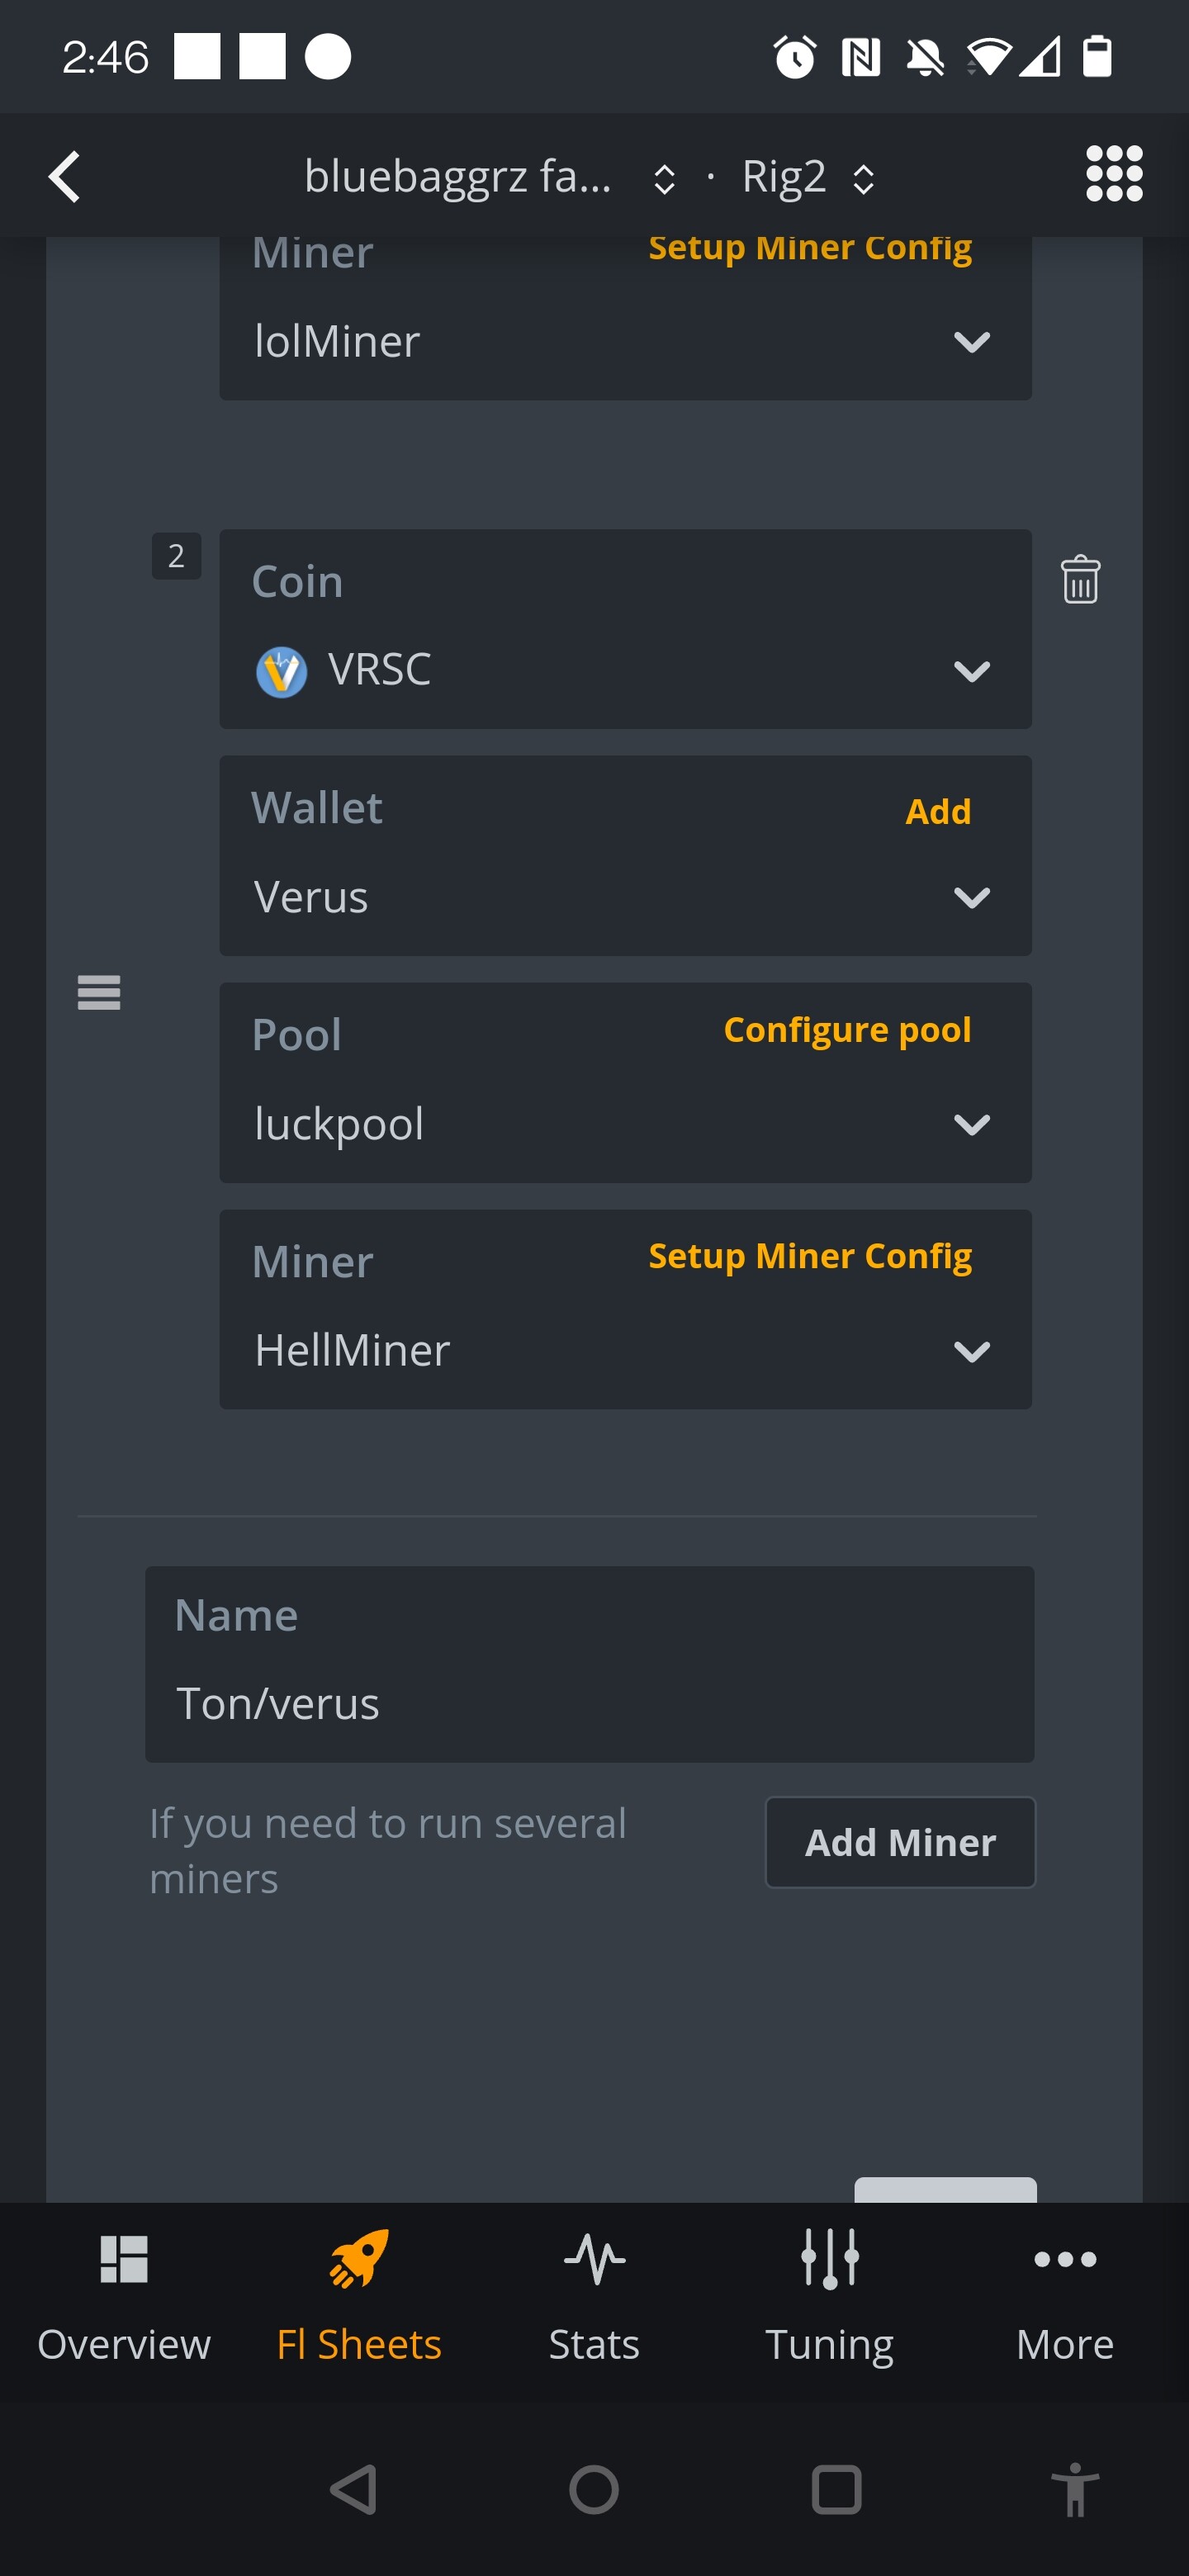Viewport: 1189px width, 2576px height.
Task: Open the apps grid menu icon
Action: click(x=1113, y=175)
